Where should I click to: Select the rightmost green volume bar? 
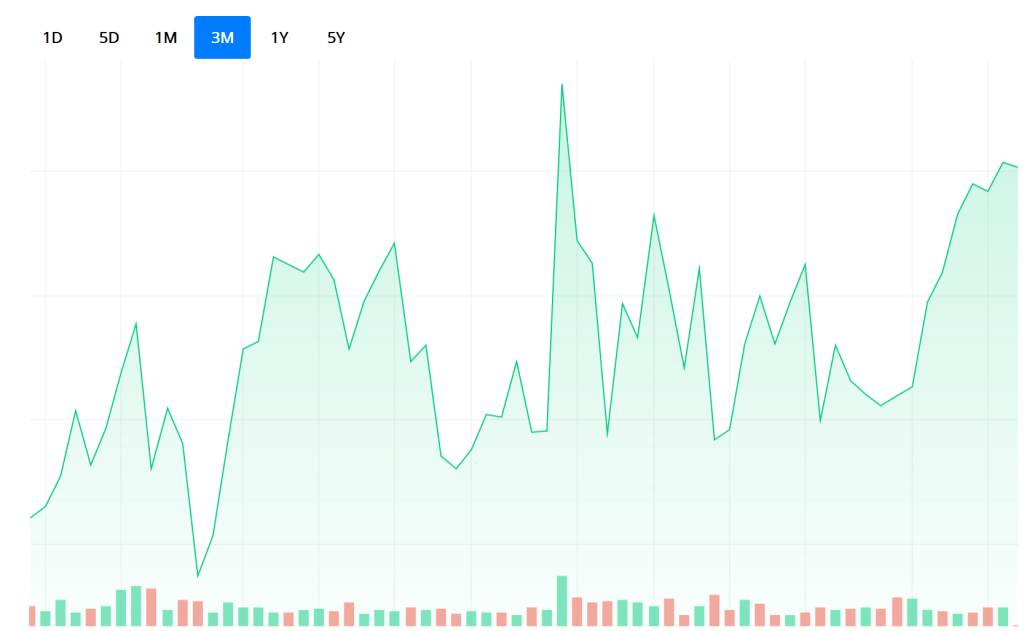[x=1002, y=616]
